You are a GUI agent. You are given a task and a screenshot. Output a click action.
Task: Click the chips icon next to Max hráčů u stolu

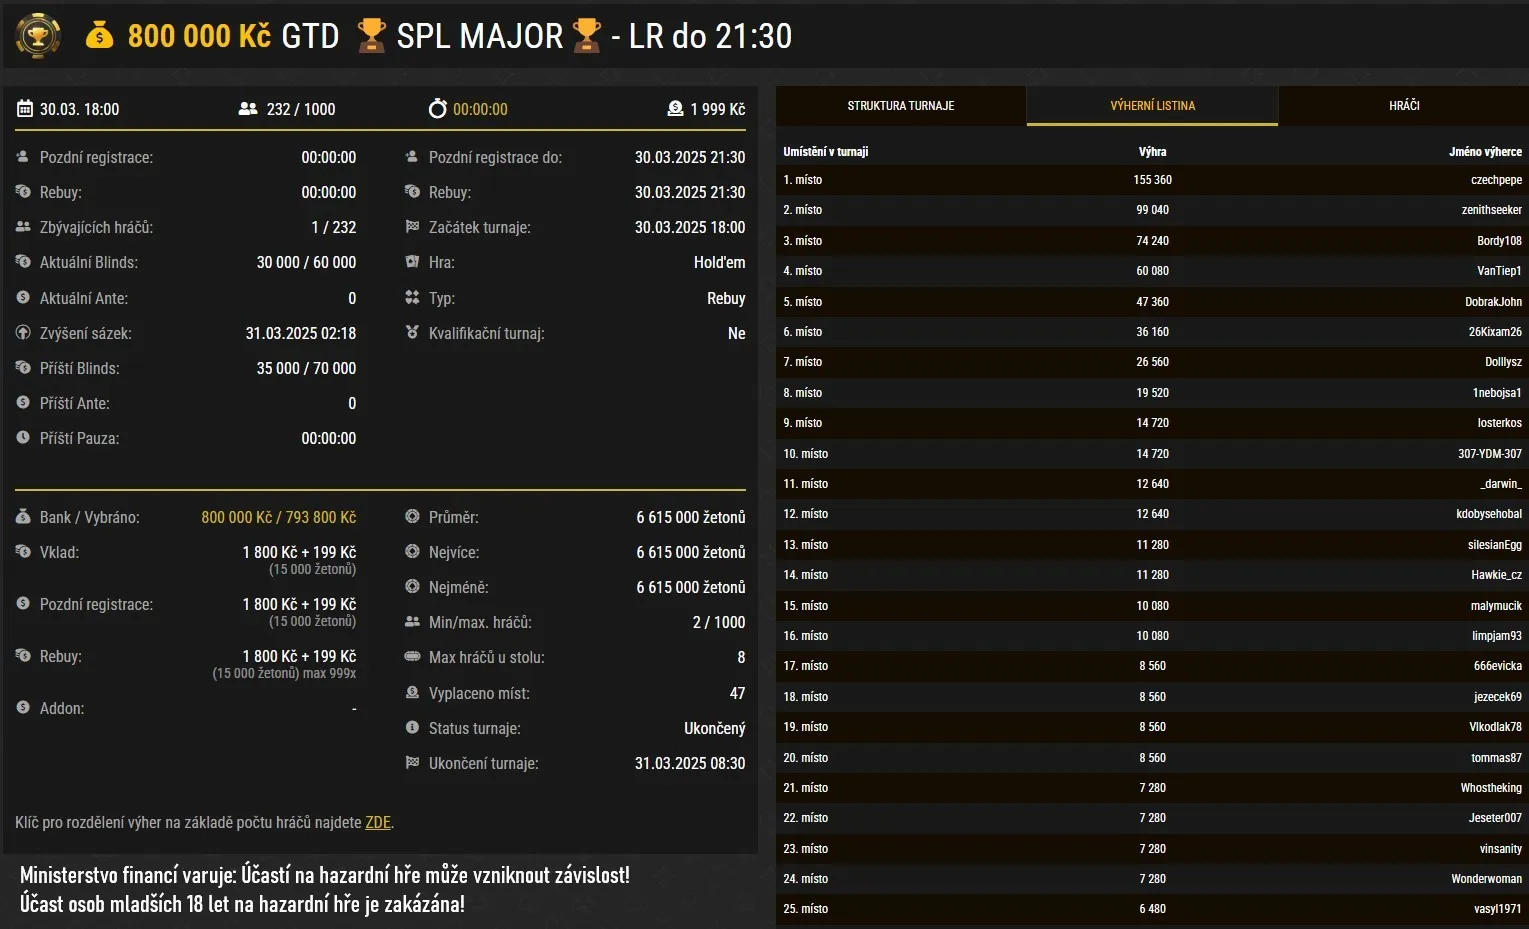coord(411,657)
